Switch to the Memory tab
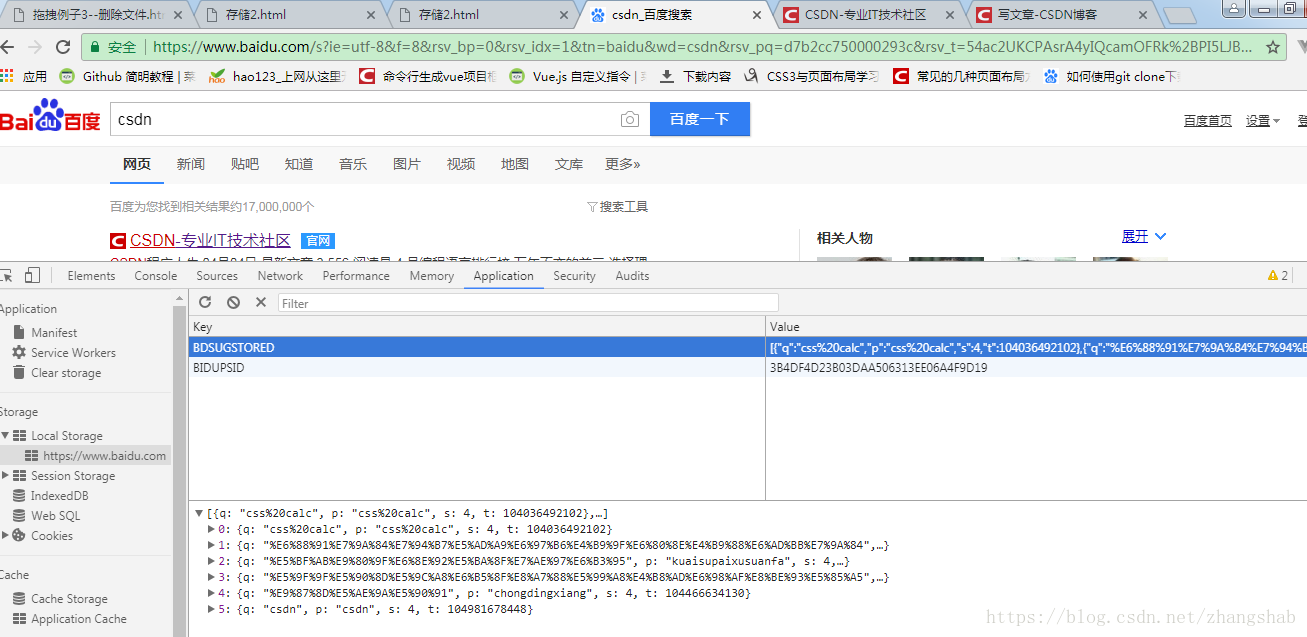Screen dimensions: 1307x637 [431, 276]
